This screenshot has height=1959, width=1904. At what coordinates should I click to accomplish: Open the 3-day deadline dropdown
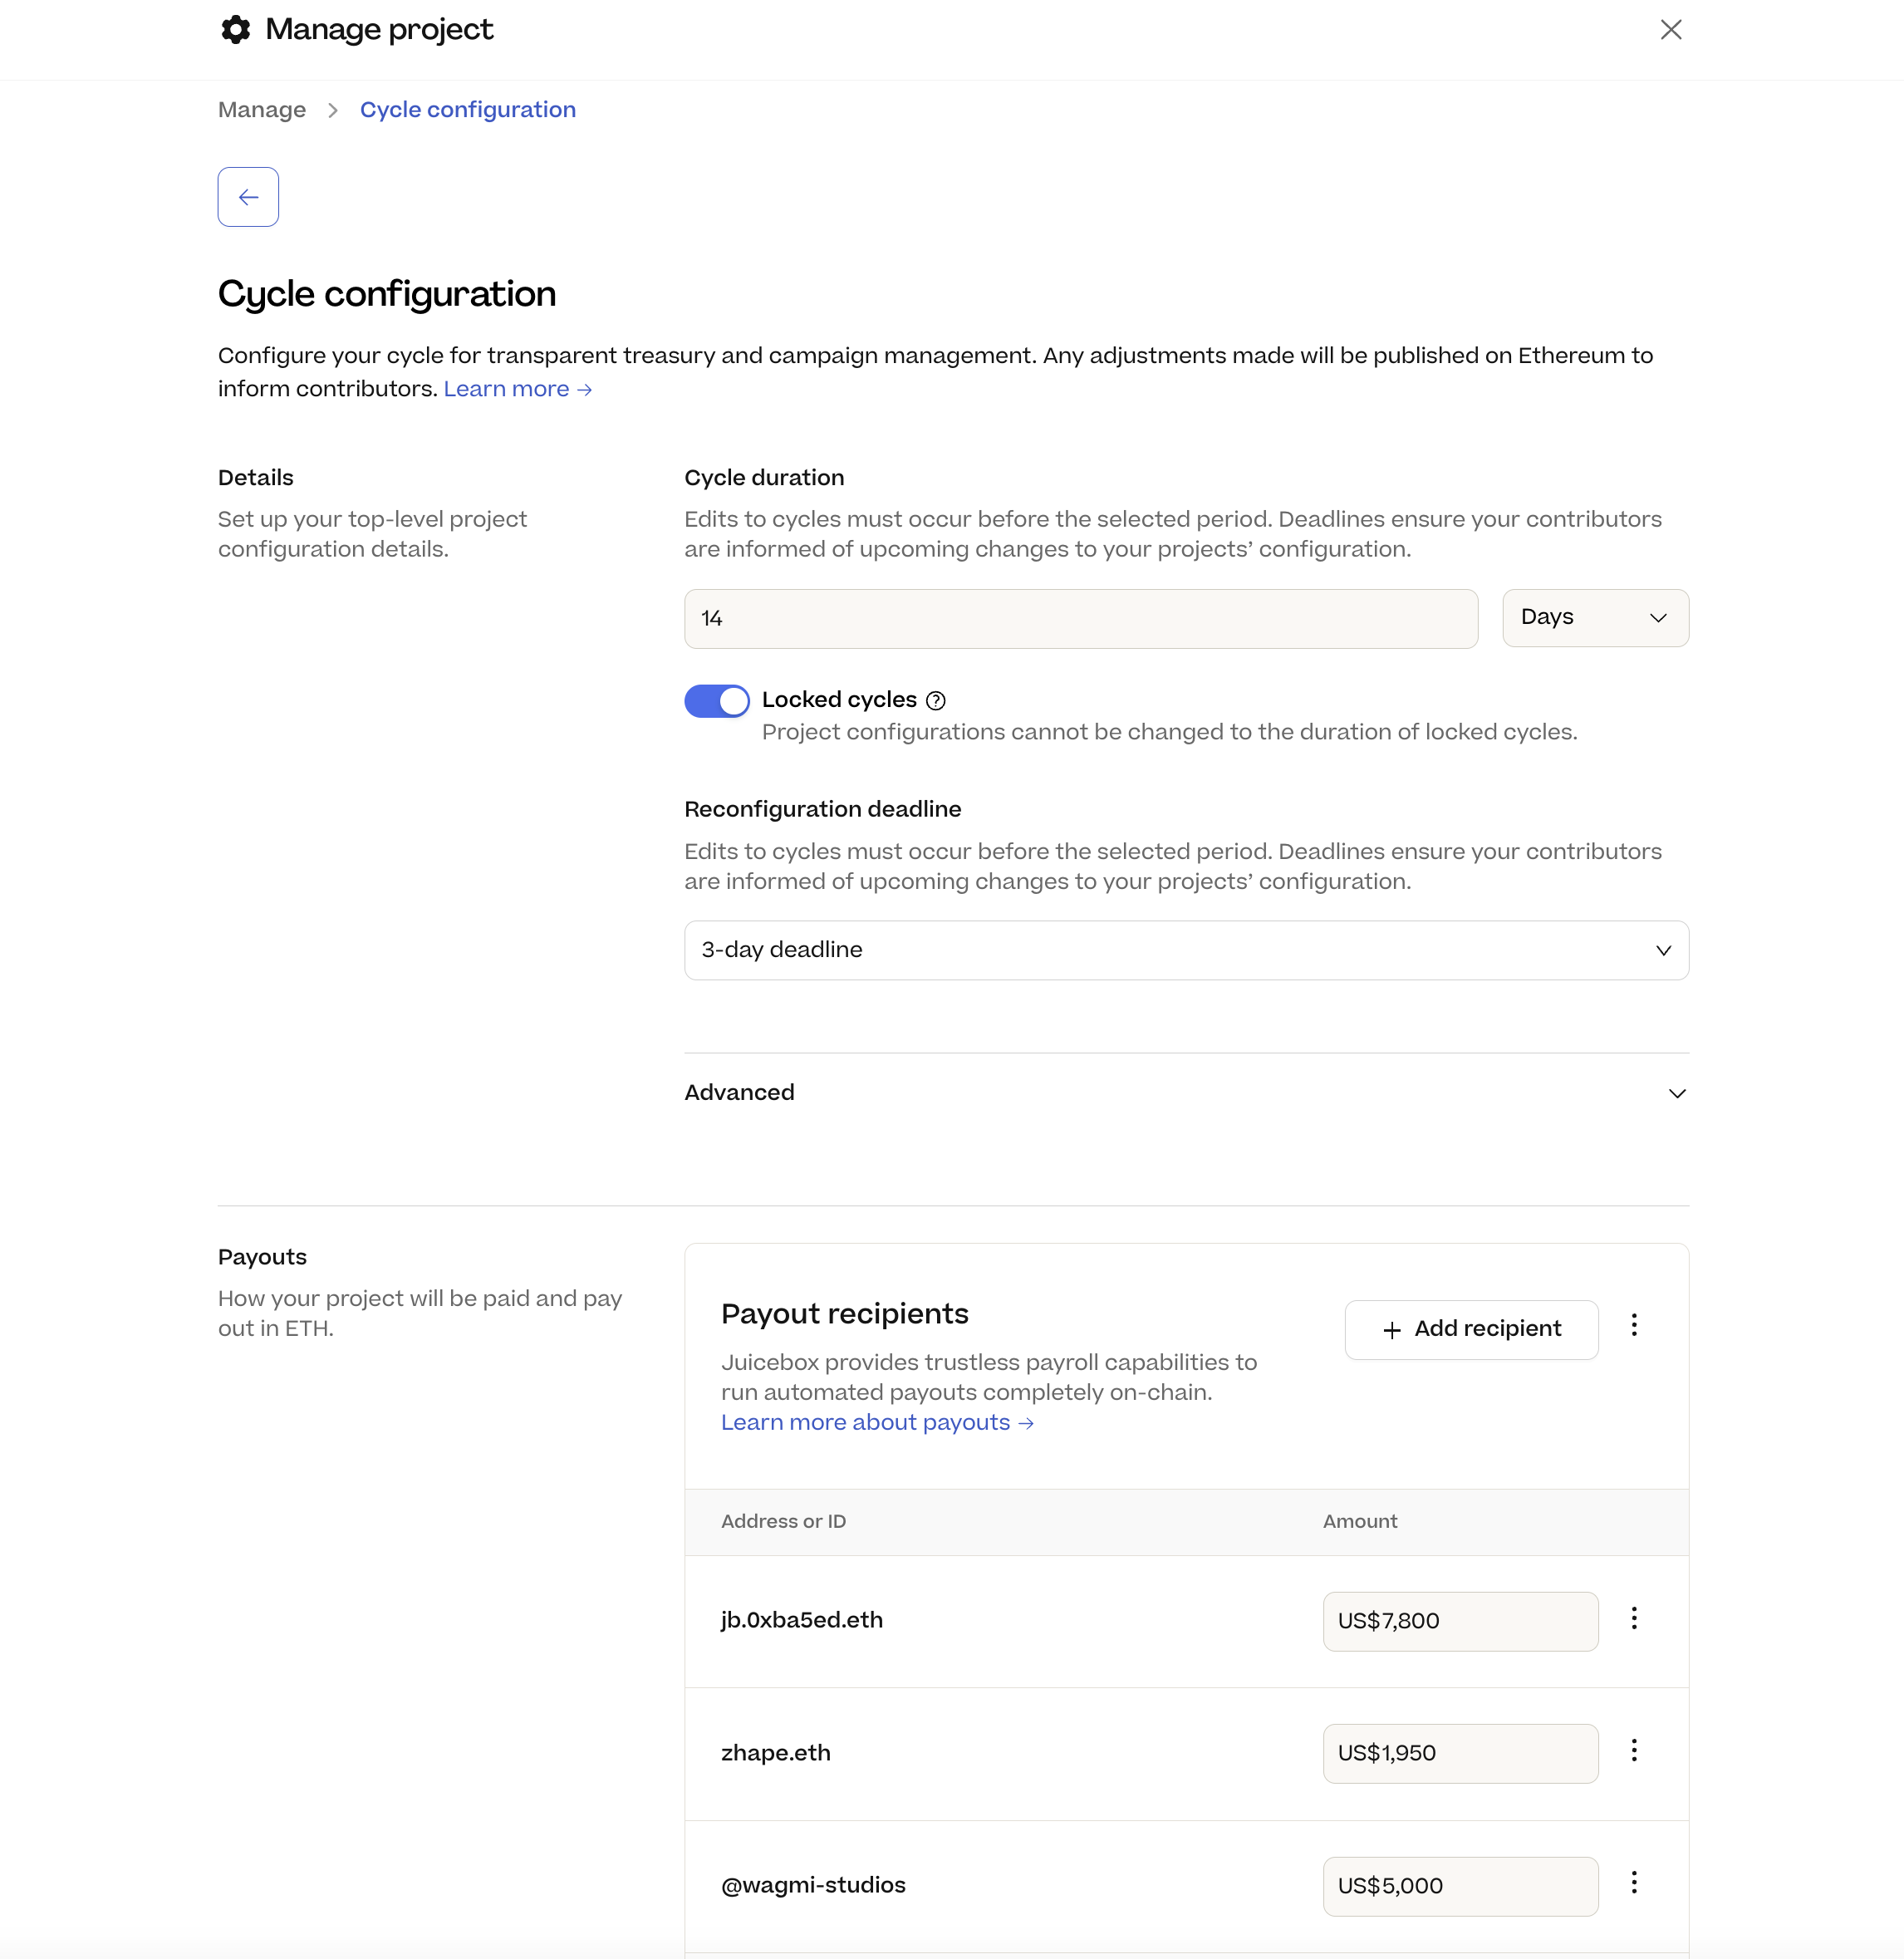point(1186,949)
